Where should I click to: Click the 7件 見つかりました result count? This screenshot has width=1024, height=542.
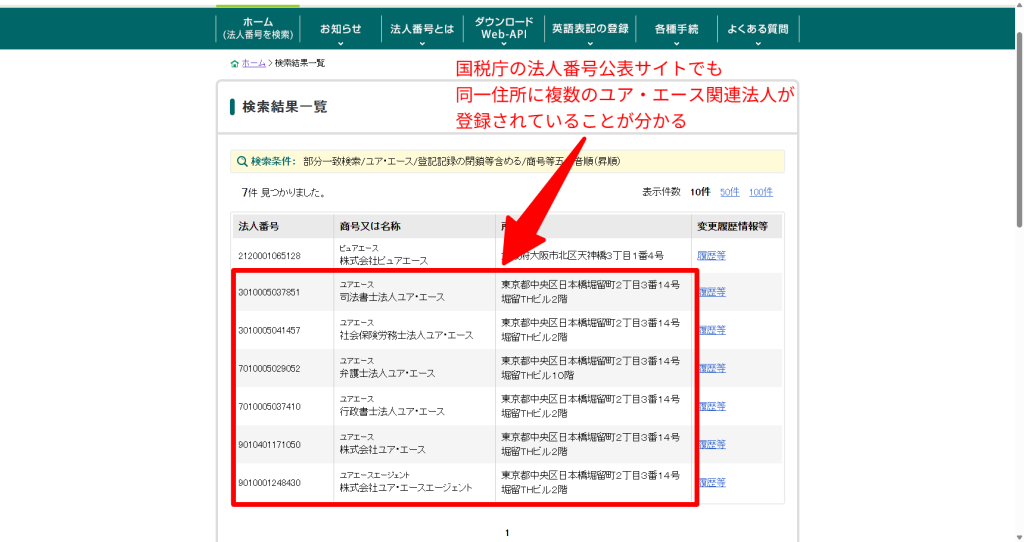[283, 193]
